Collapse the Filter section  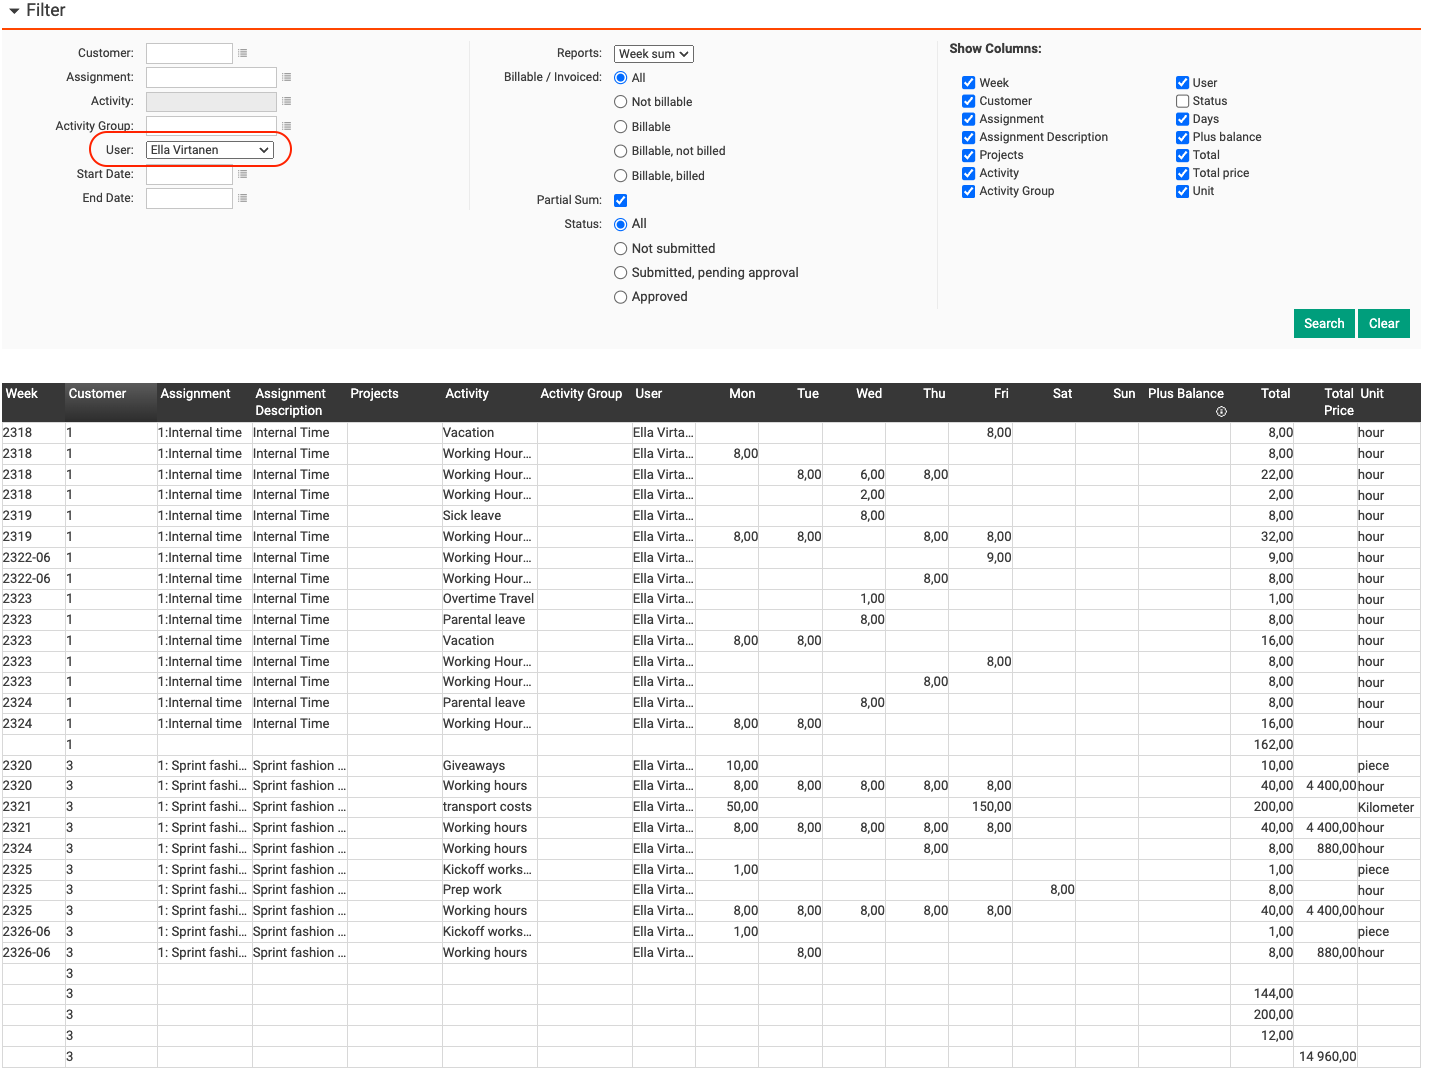15,11
